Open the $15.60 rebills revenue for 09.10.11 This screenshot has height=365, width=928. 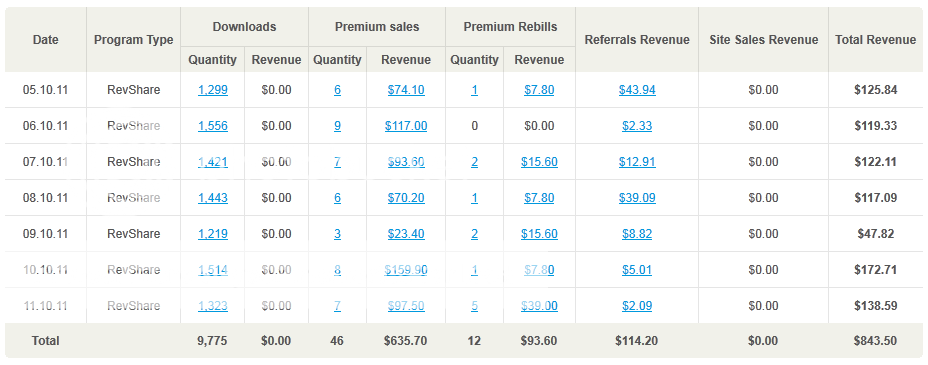tap(539, 234)
